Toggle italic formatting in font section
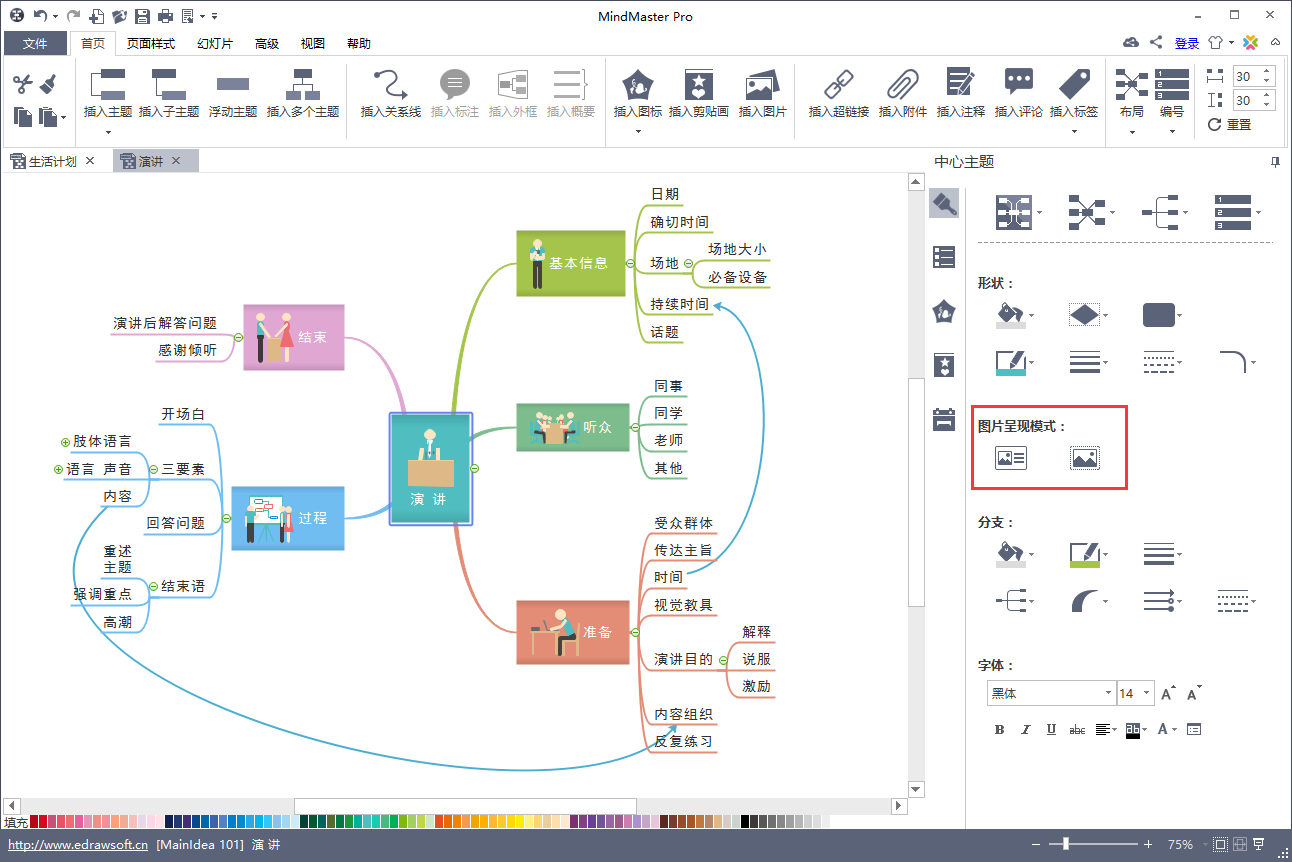 click(x=1025, y=730)
